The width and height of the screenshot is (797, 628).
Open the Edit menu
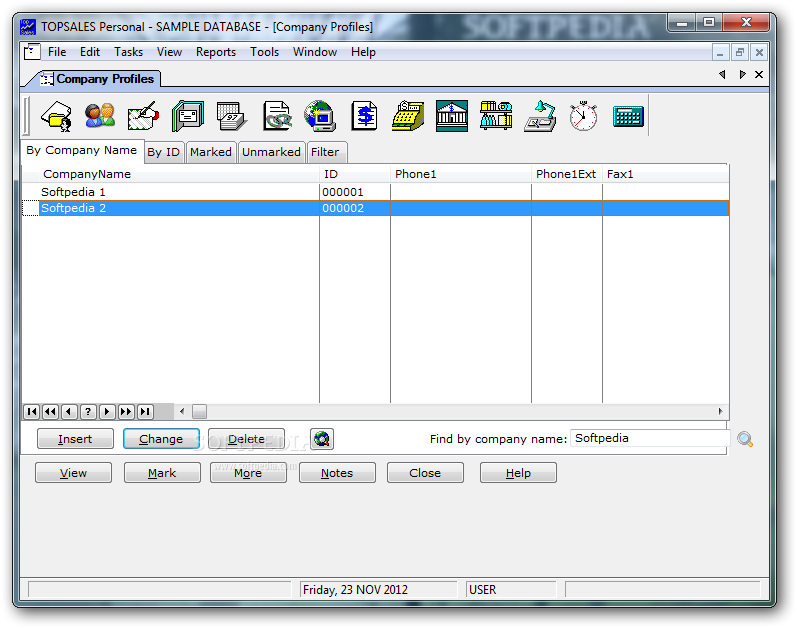[90, 52]
